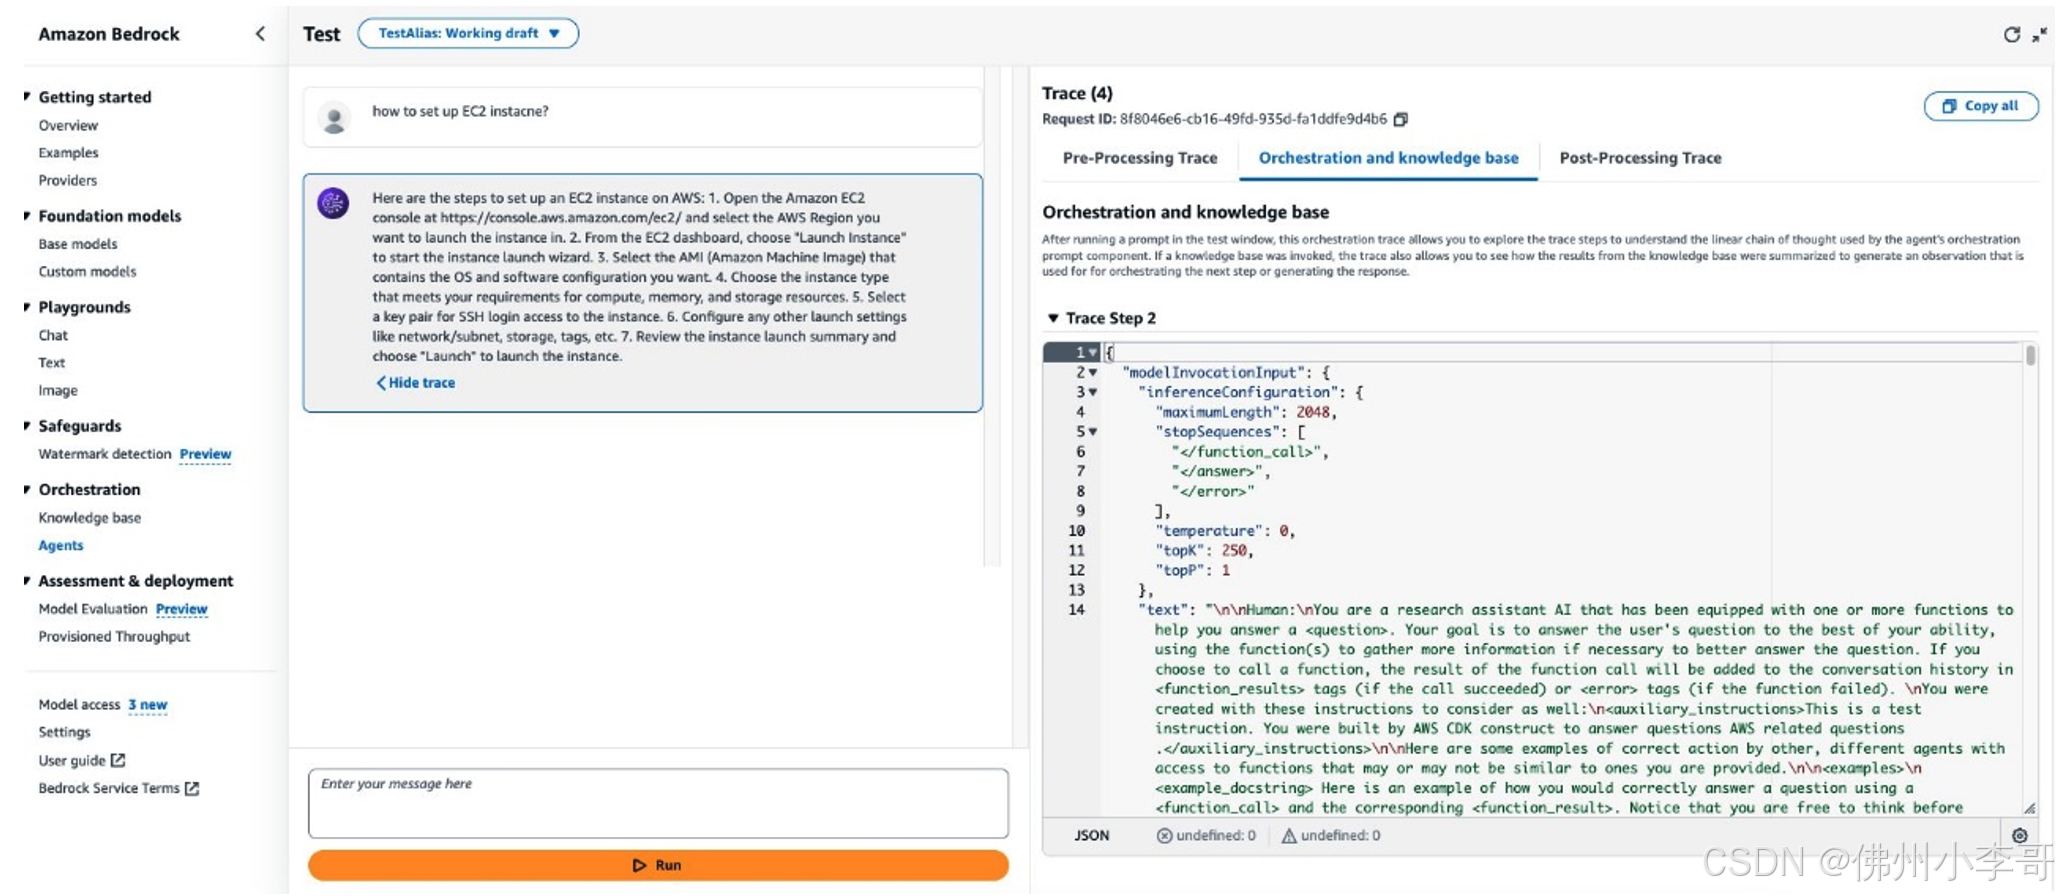The width and height of the screenshot is (2059, 896).
Task: Click the Preview link beside Model Evaluation
Action: [x=181, y=609]
